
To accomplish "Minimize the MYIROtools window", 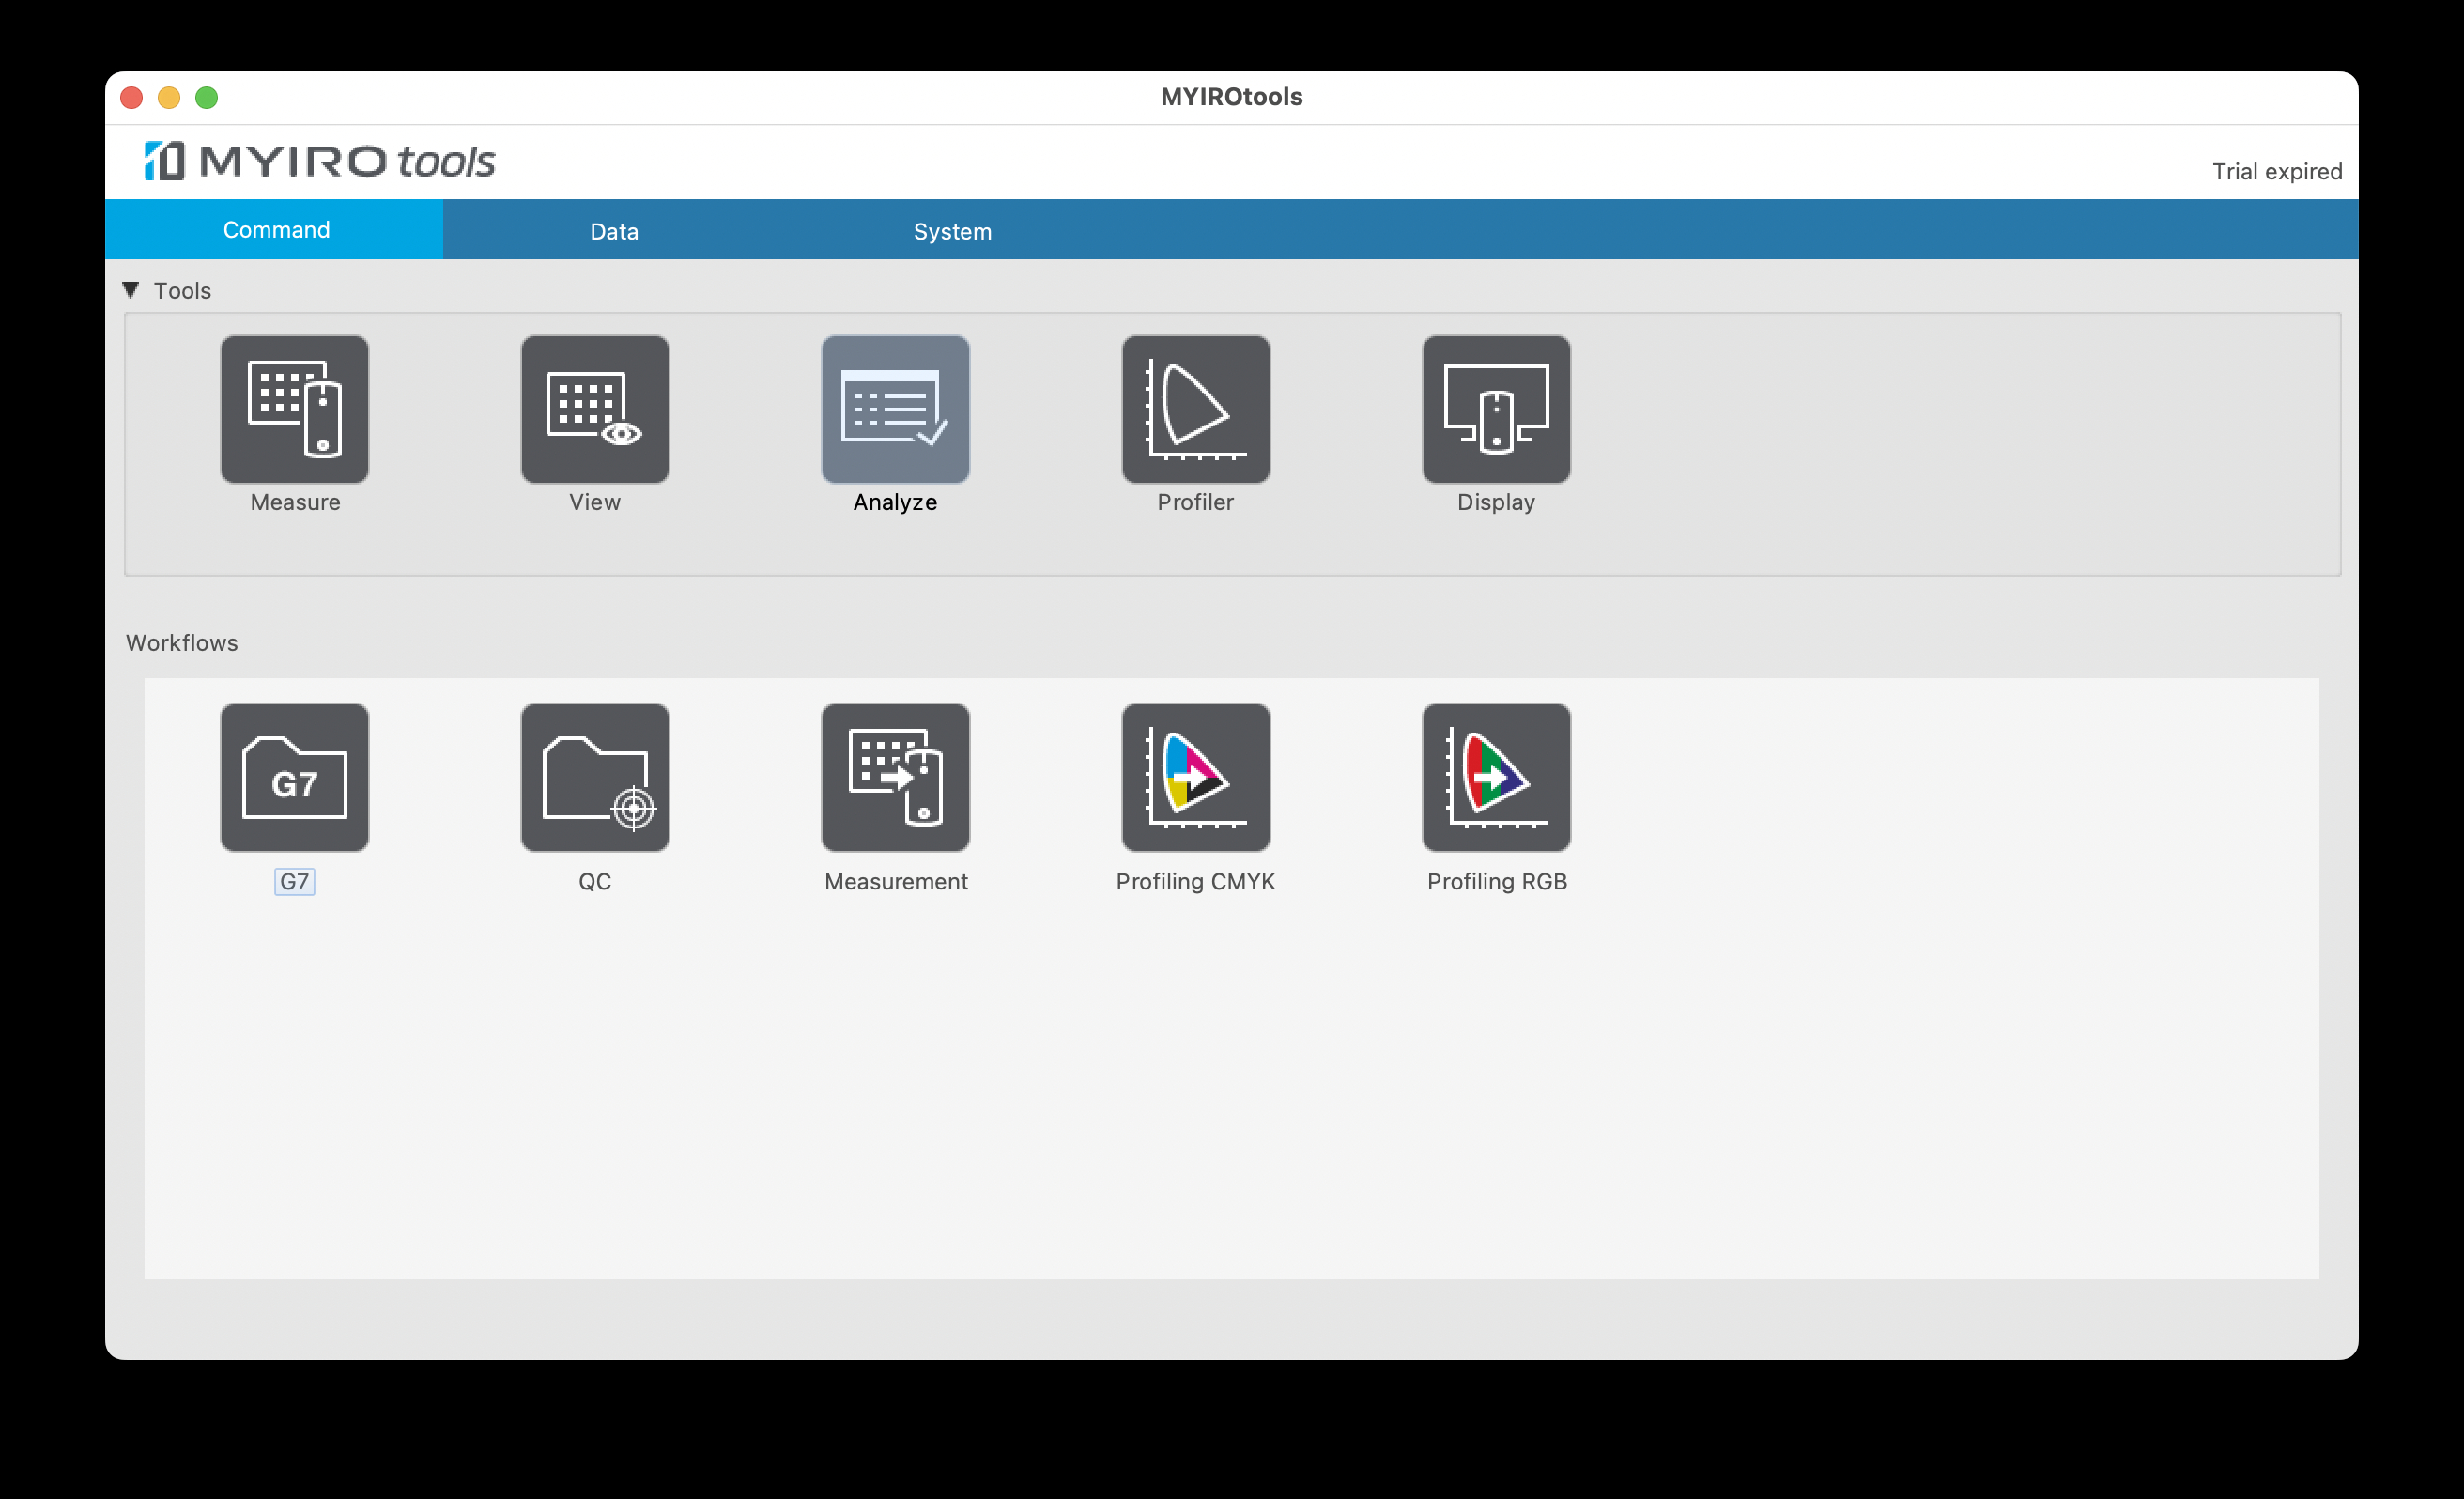I will (x=169, y=97).
